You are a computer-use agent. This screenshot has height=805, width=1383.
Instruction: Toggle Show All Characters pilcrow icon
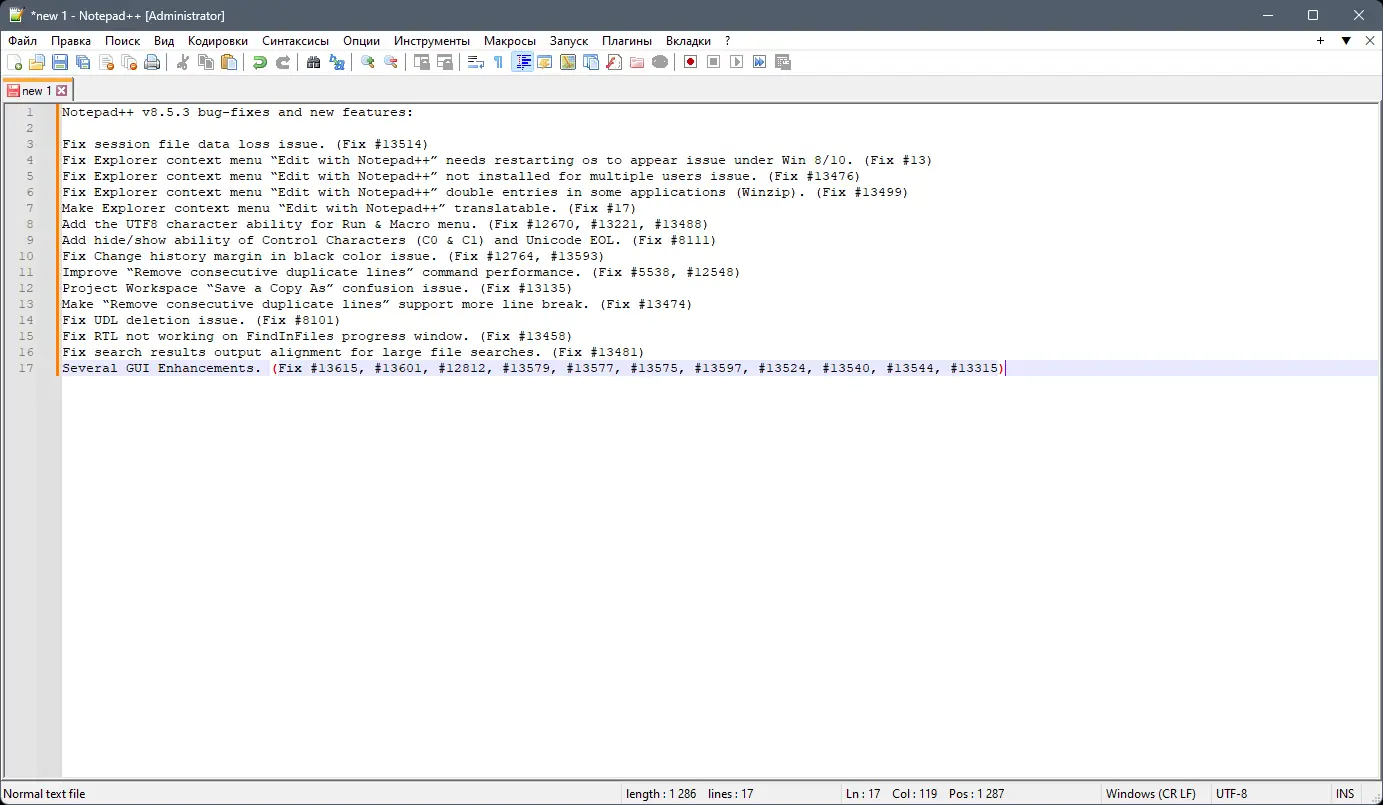click(499, 62)
